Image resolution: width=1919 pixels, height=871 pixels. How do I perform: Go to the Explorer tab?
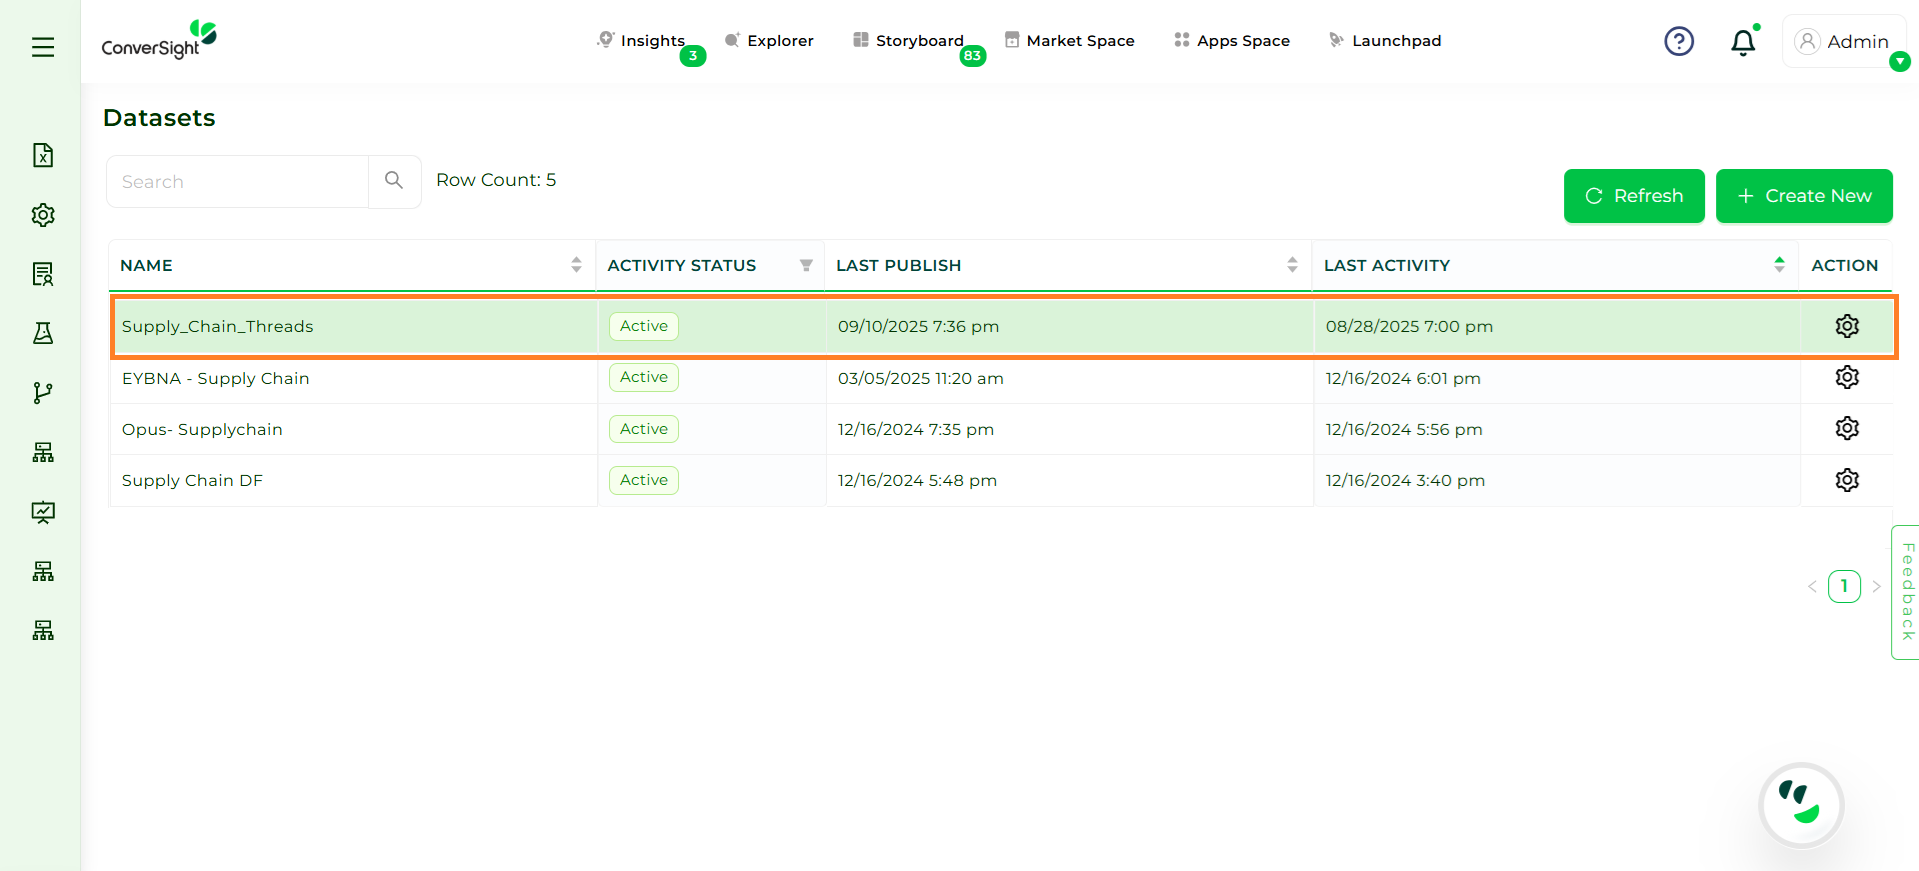tap(769, 41)
